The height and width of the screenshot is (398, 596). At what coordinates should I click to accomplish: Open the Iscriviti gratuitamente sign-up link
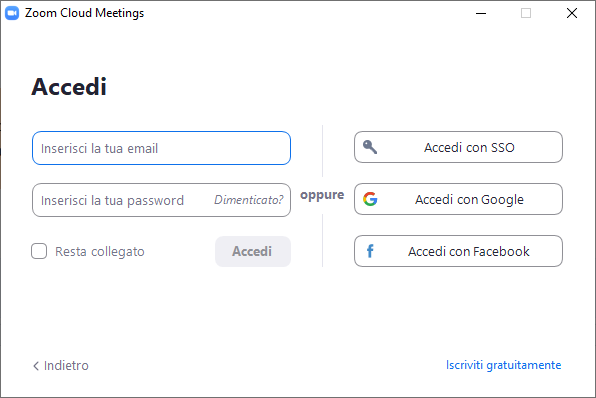point(503,365)
